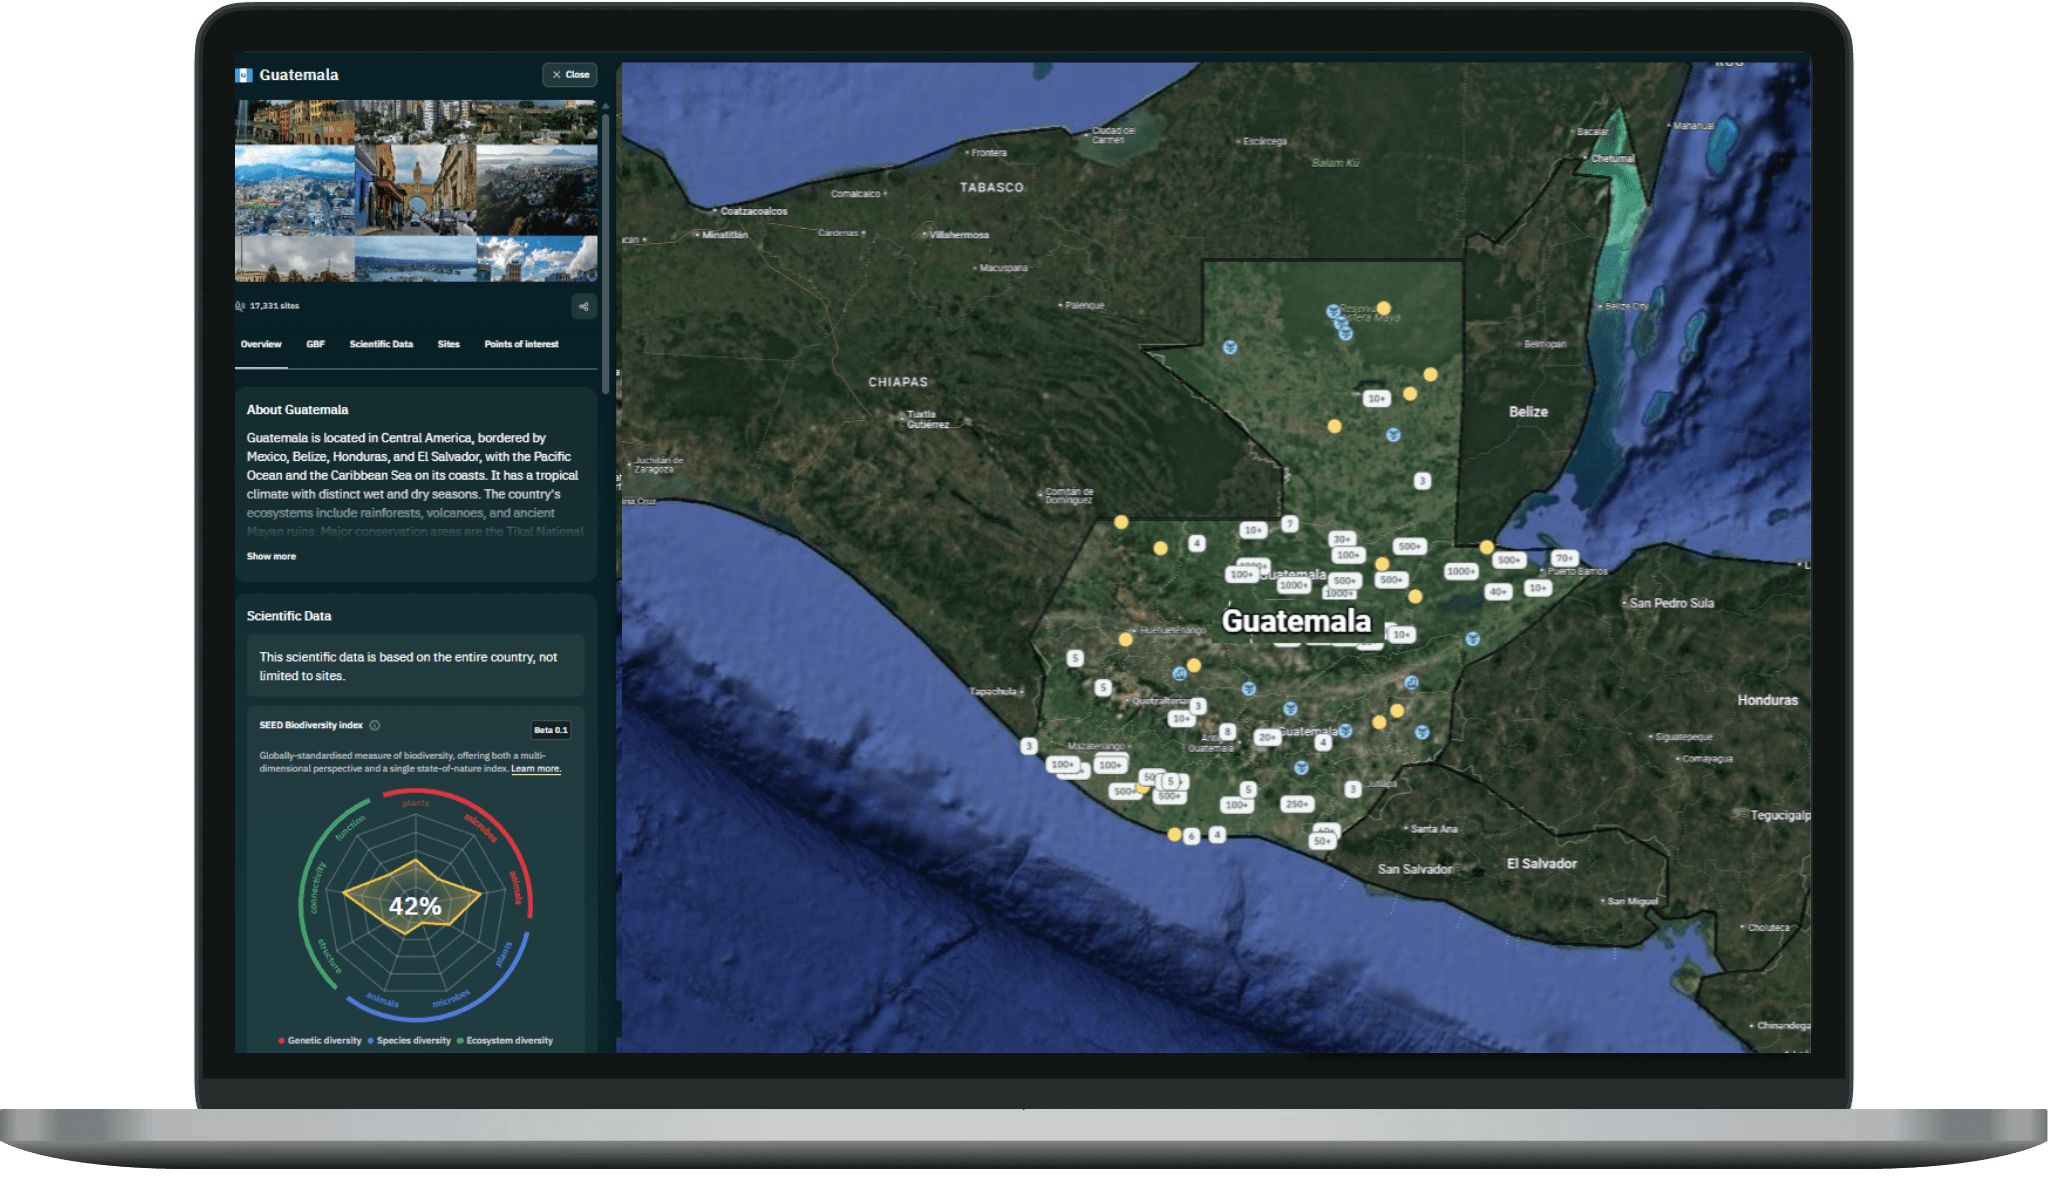Click the Guatemala flag icon
2048x1181 pixels.
pos(243,75)
